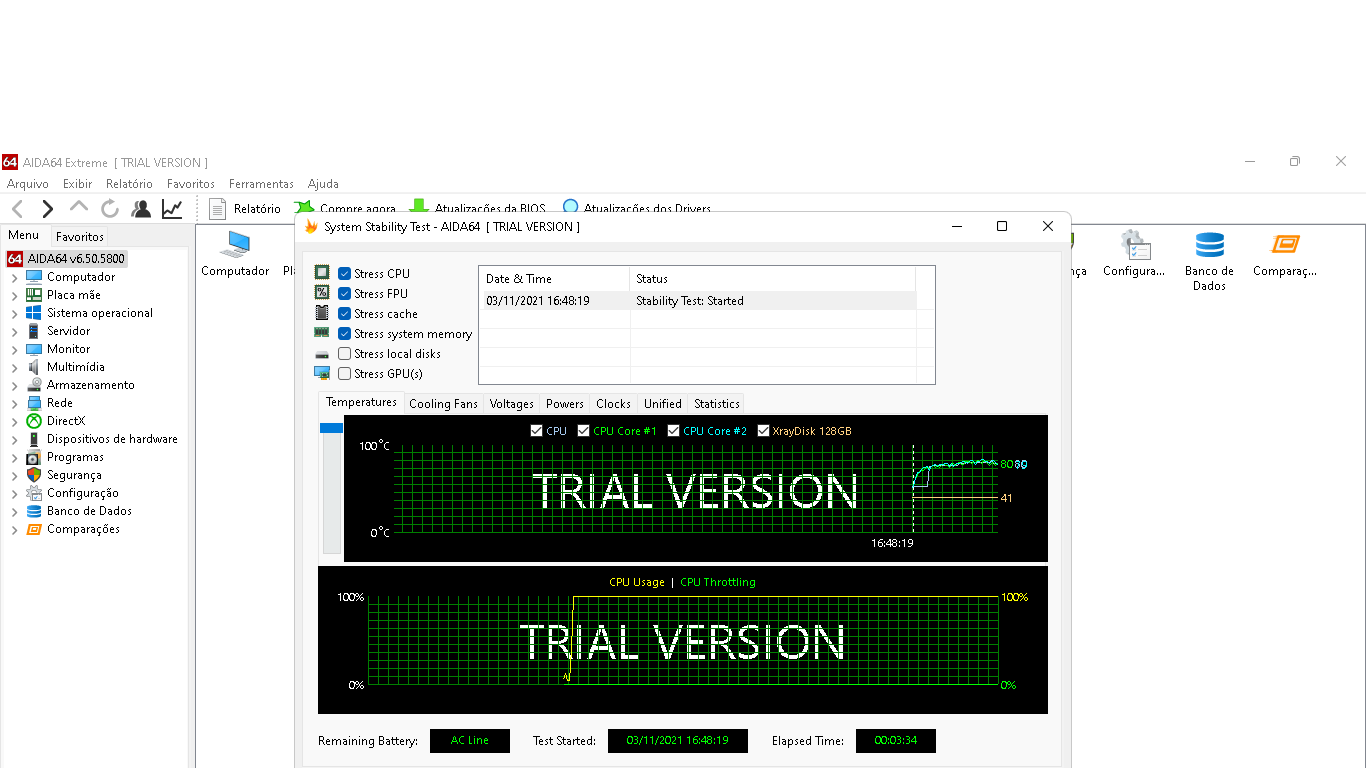This screenshot has height=768, width=1366.
Task: Click the DirectX Xbox icon in the tree
Action: point(34,421)
